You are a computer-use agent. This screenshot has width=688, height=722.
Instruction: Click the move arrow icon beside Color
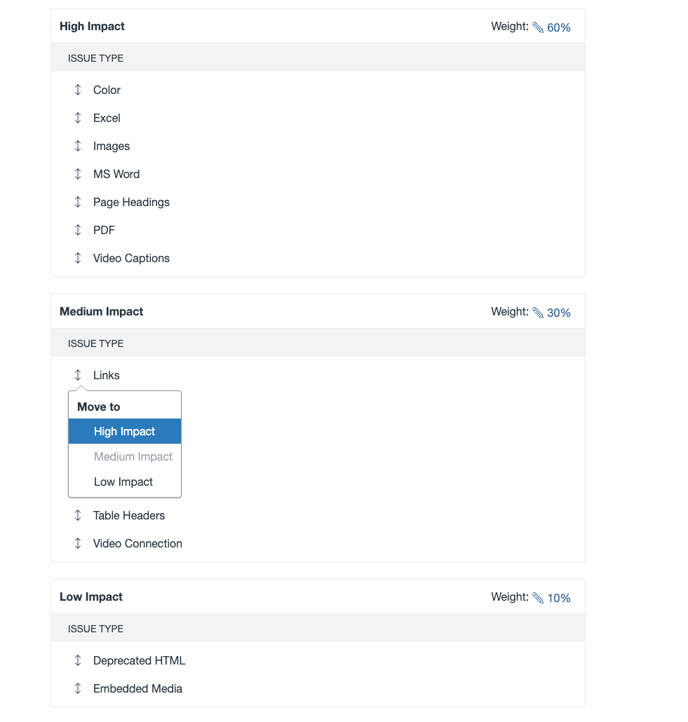tap(78, 90)
